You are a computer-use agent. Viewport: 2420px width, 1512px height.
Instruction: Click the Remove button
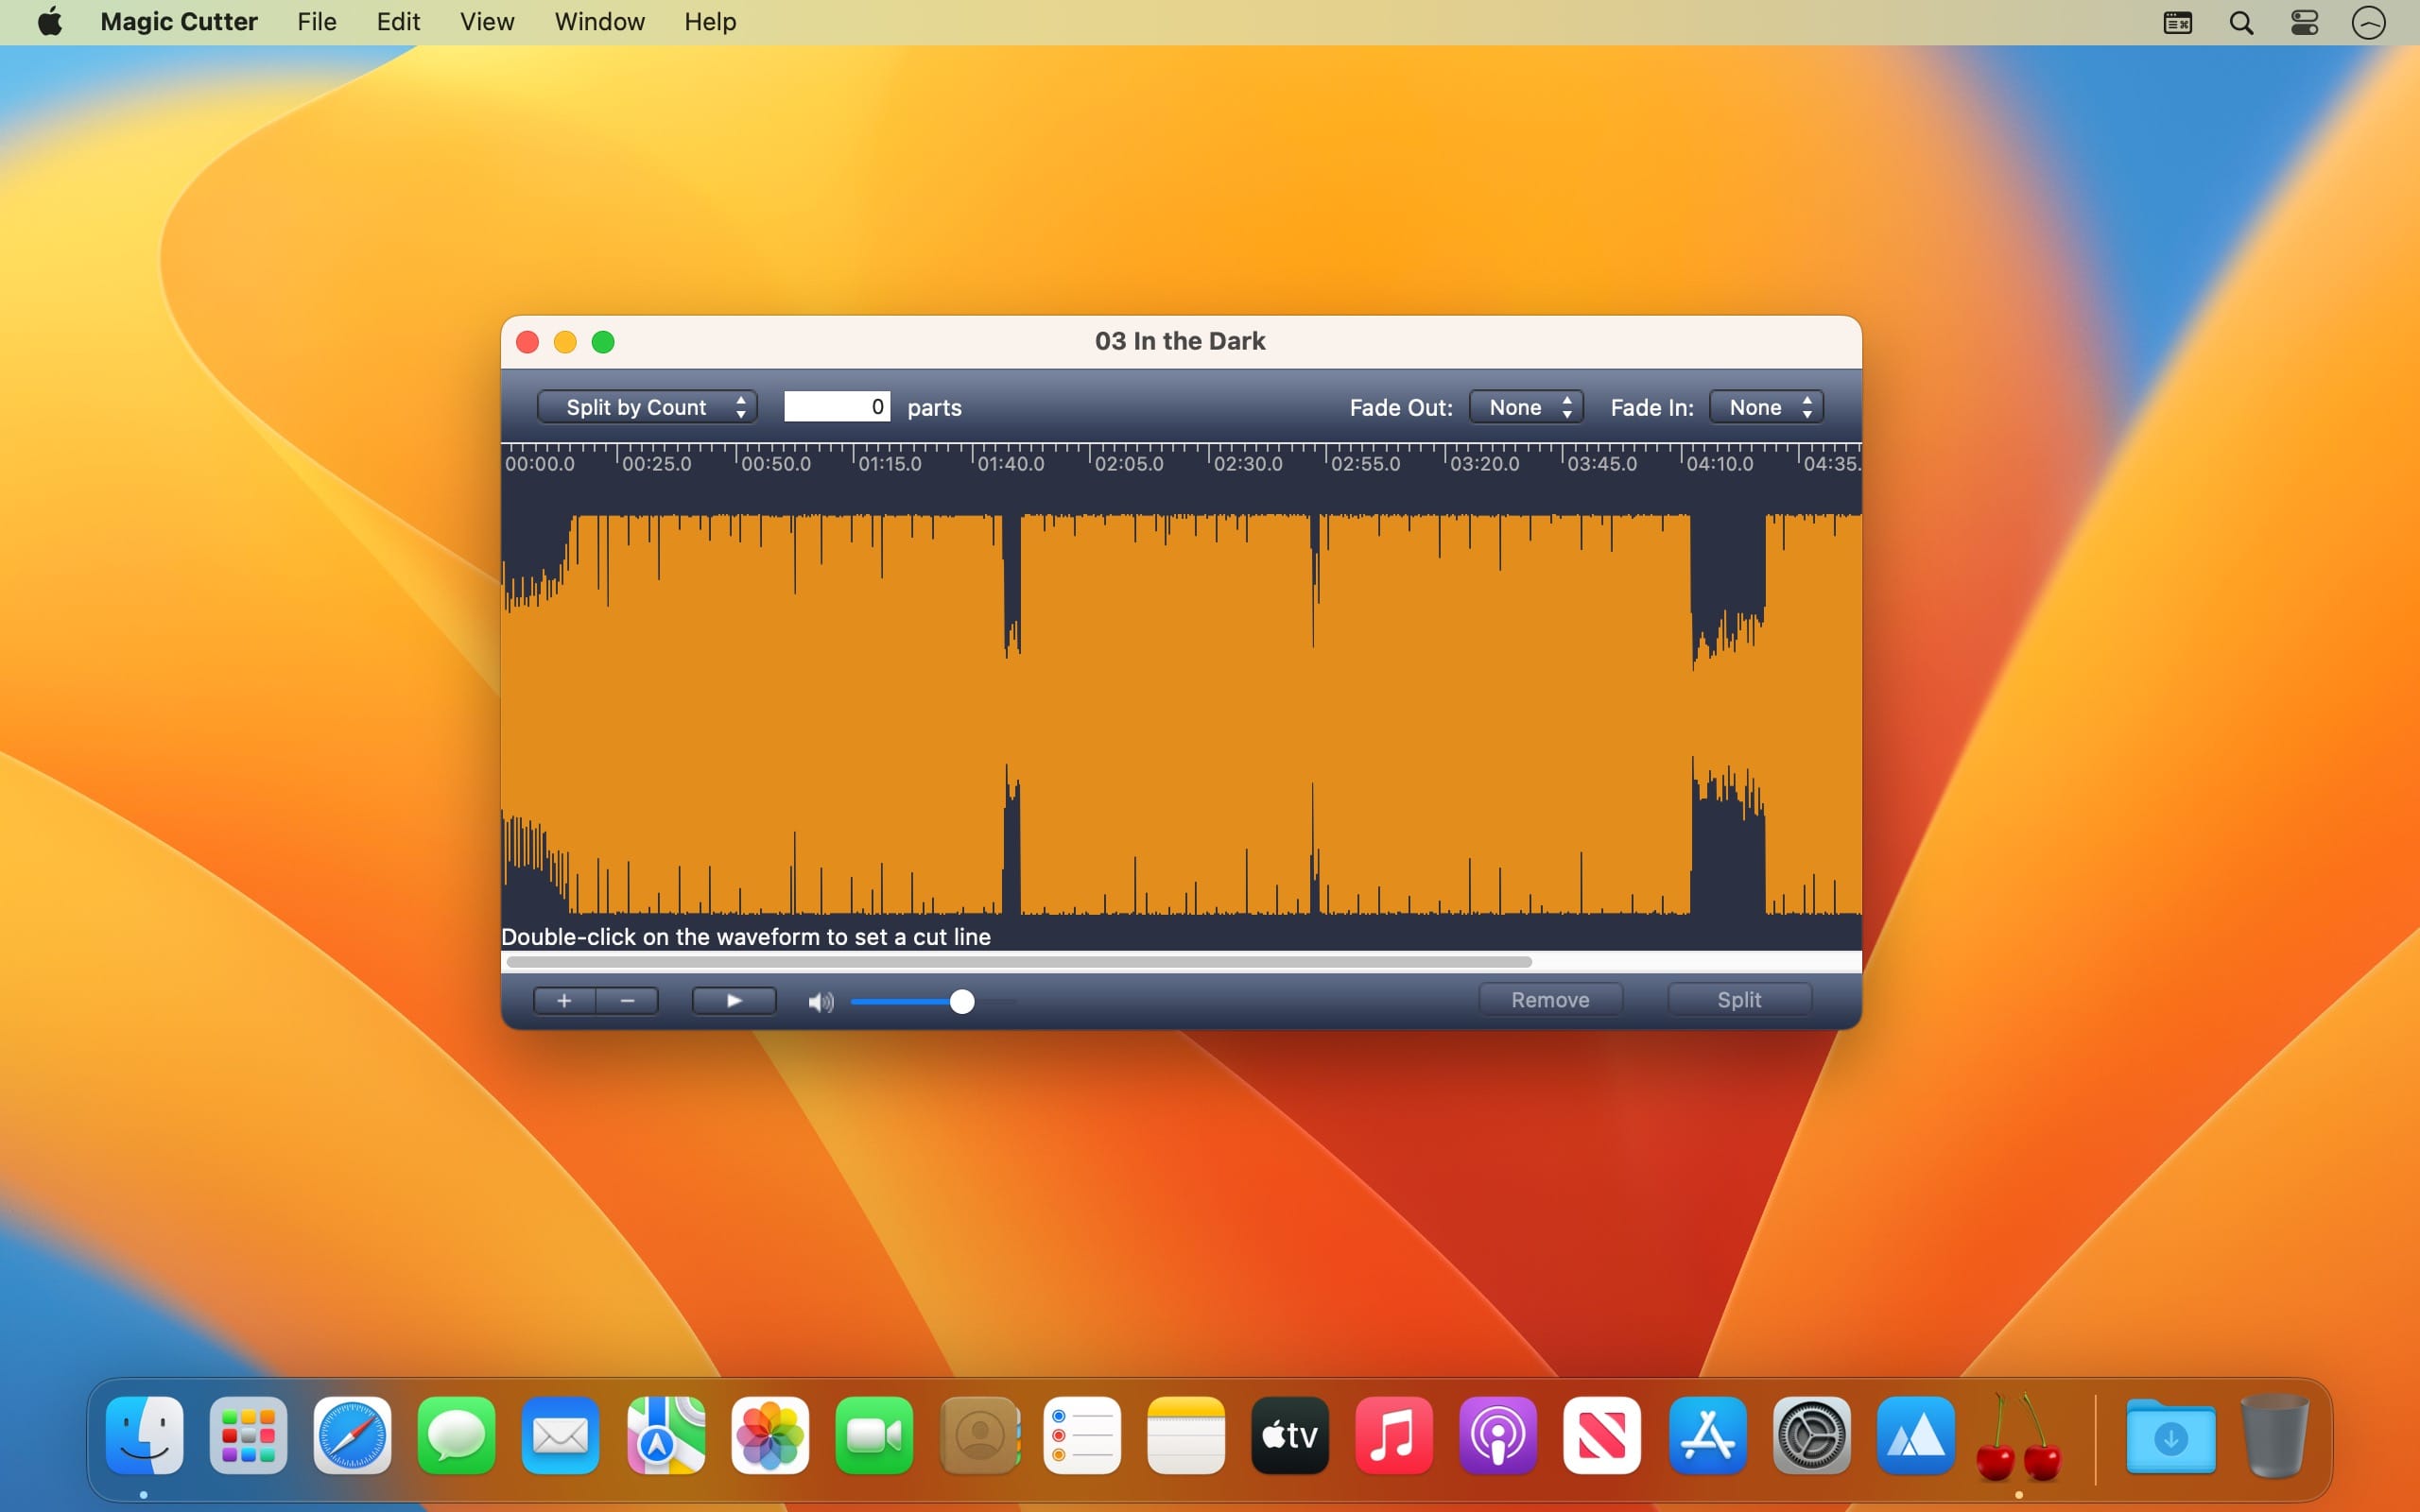(x=1549, y=1000)
